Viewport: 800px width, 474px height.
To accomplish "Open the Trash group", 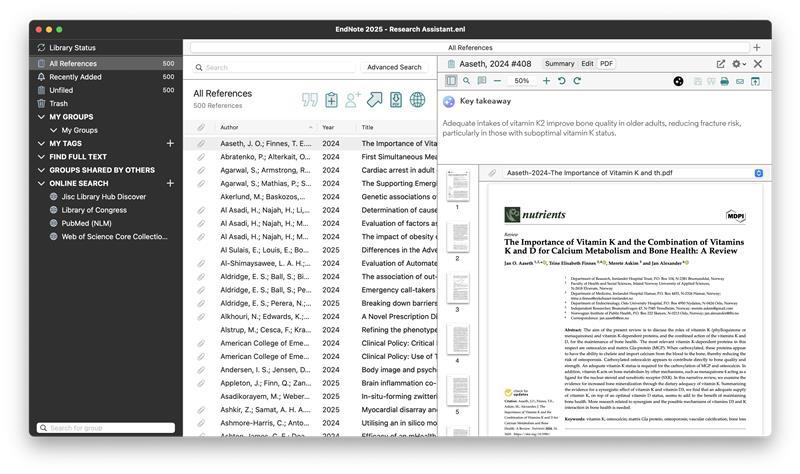I will coord(106,103).
